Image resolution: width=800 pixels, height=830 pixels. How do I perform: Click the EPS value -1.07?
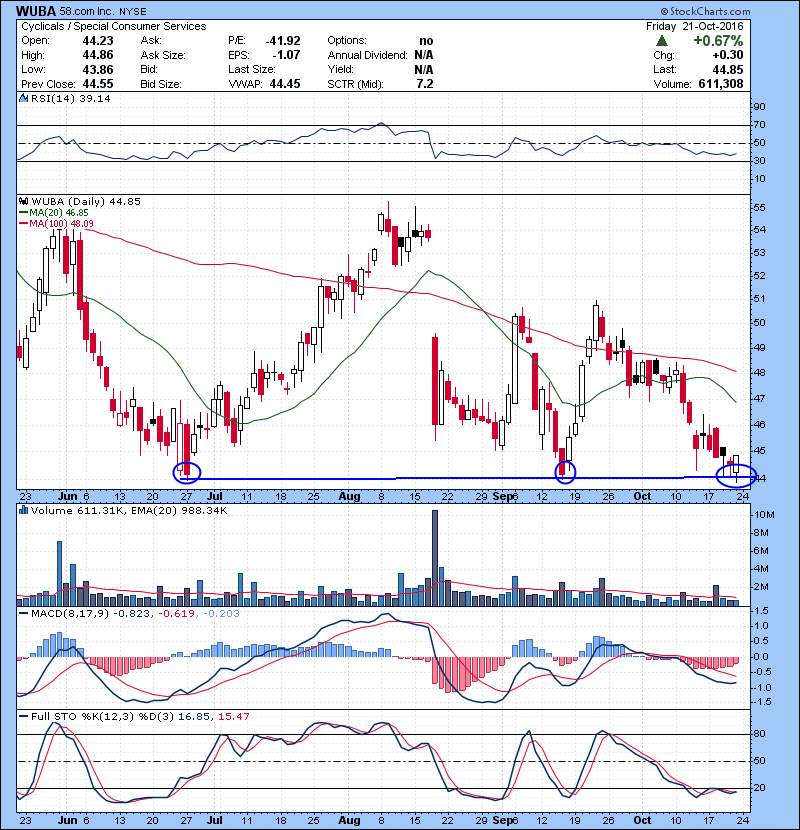pyautogui.click(x=286, y=55)
